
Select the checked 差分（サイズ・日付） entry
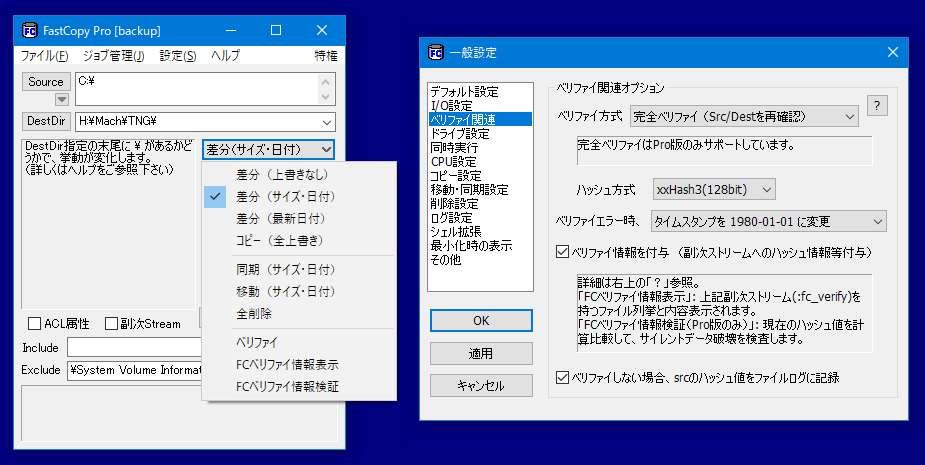(x=299, y=197)
